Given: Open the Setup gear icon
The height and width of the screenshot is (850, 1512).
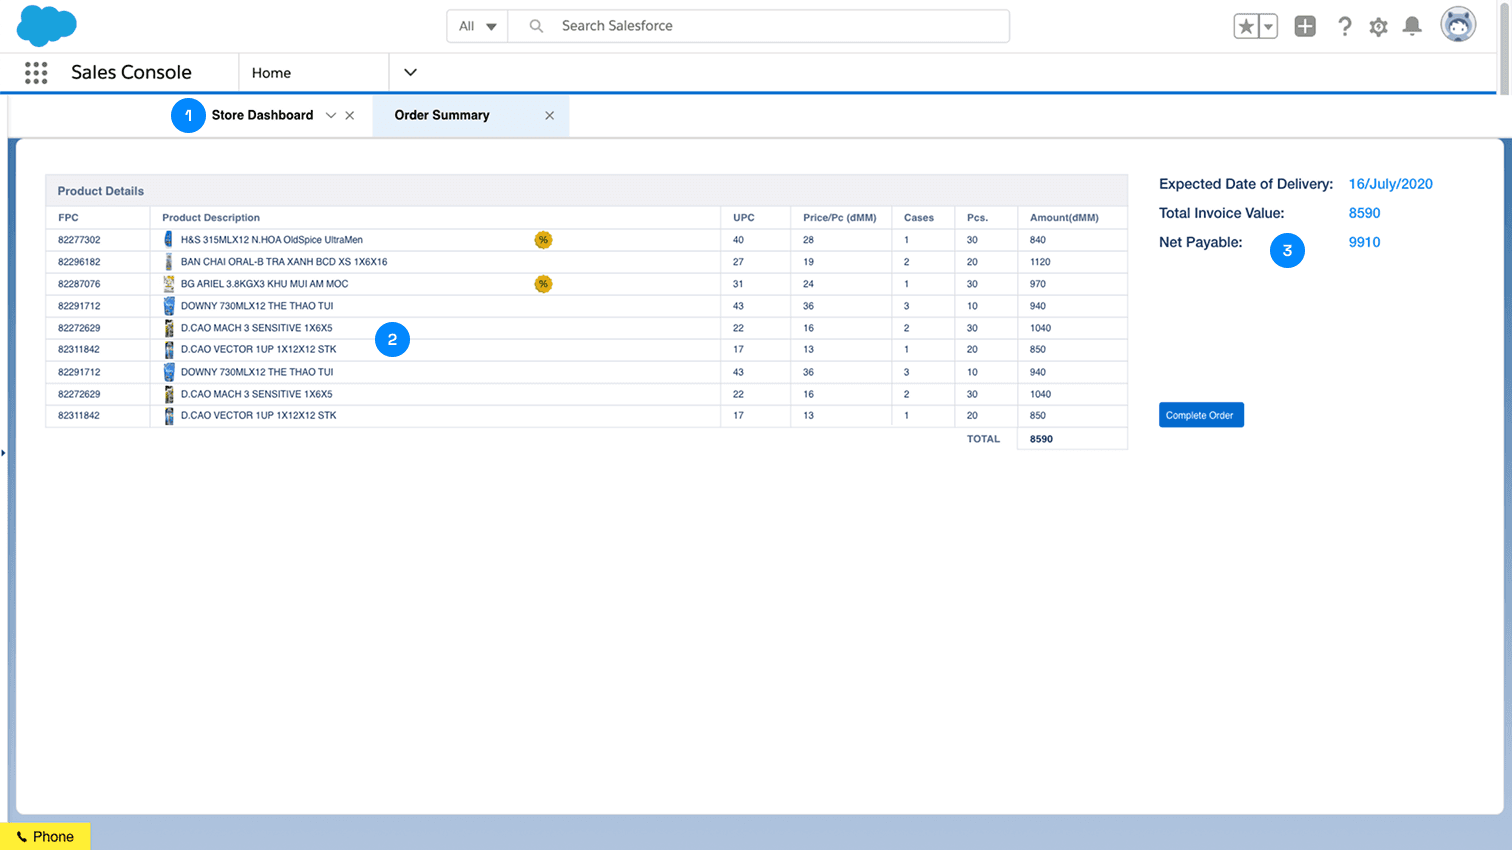Looking at the screenshot, I should (1378, 27).
